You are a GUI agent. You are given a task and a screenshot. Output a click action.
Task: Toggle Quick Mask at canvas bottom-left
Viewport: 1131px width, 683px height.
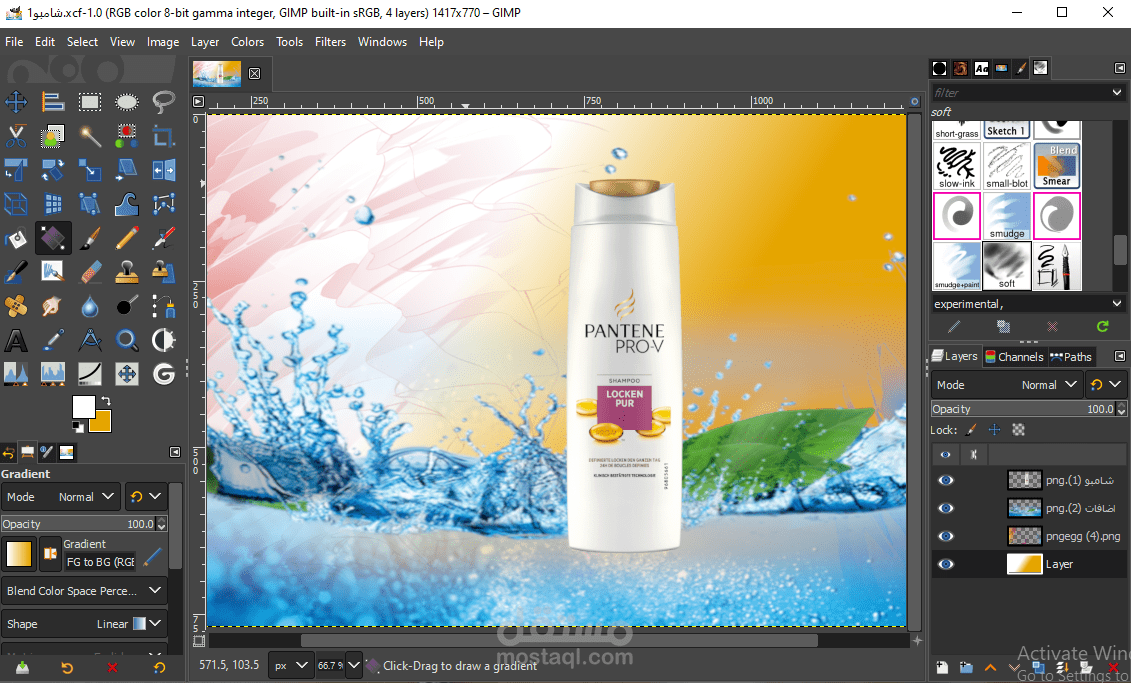199,641
